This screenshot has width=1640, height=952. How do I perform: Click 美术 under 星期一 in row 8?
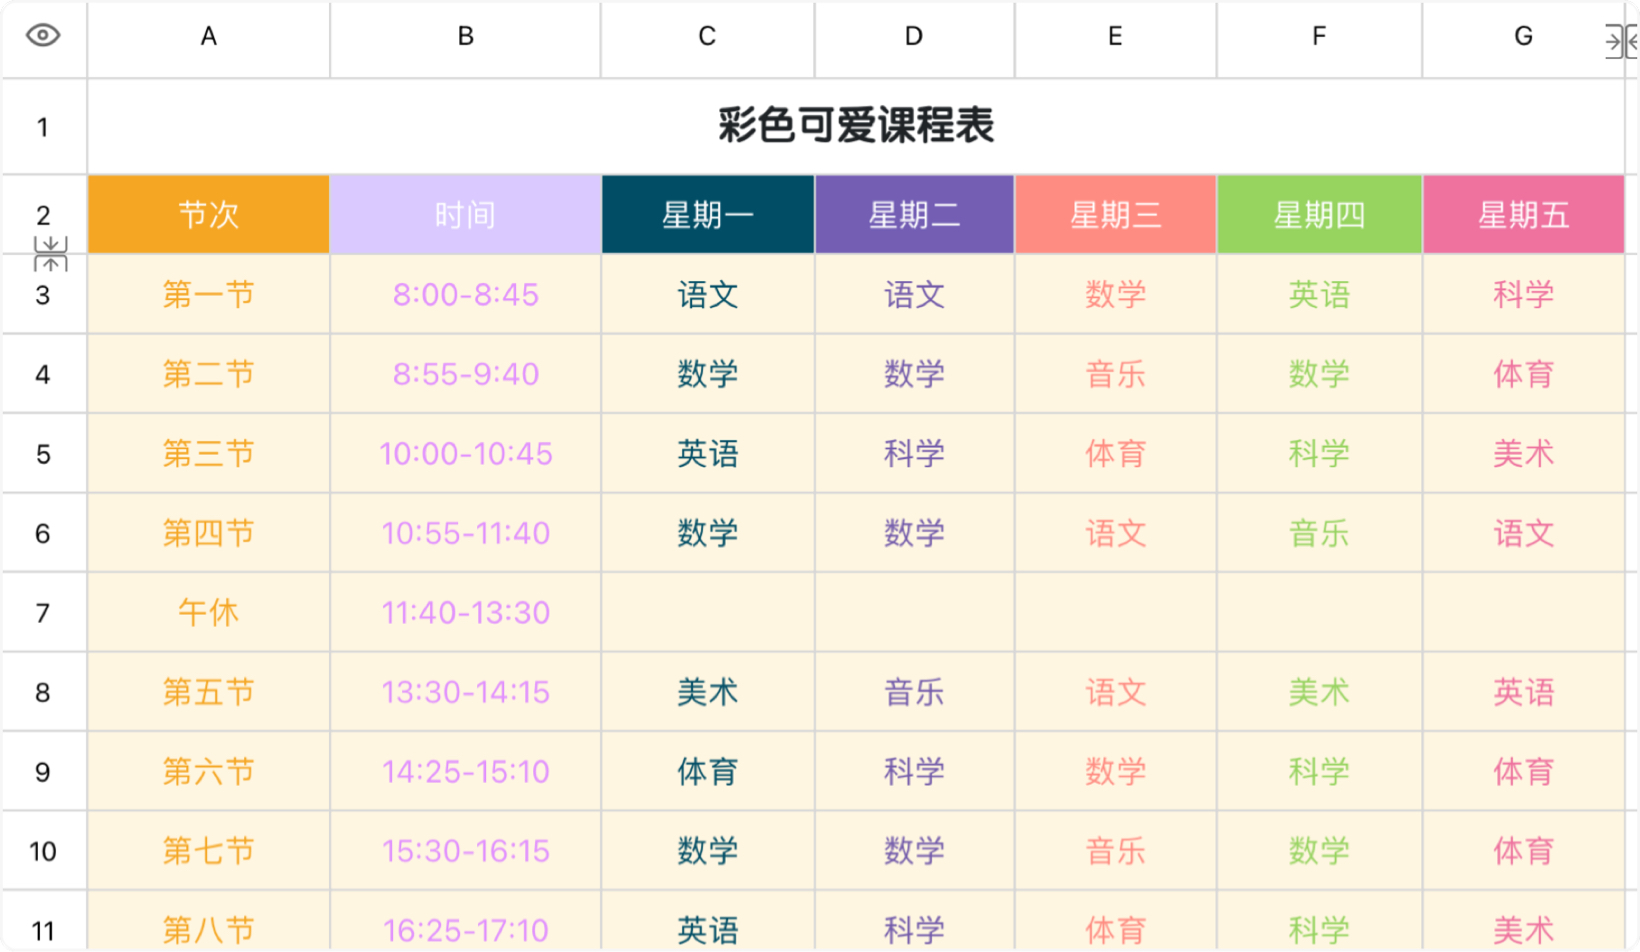(707, 692)
